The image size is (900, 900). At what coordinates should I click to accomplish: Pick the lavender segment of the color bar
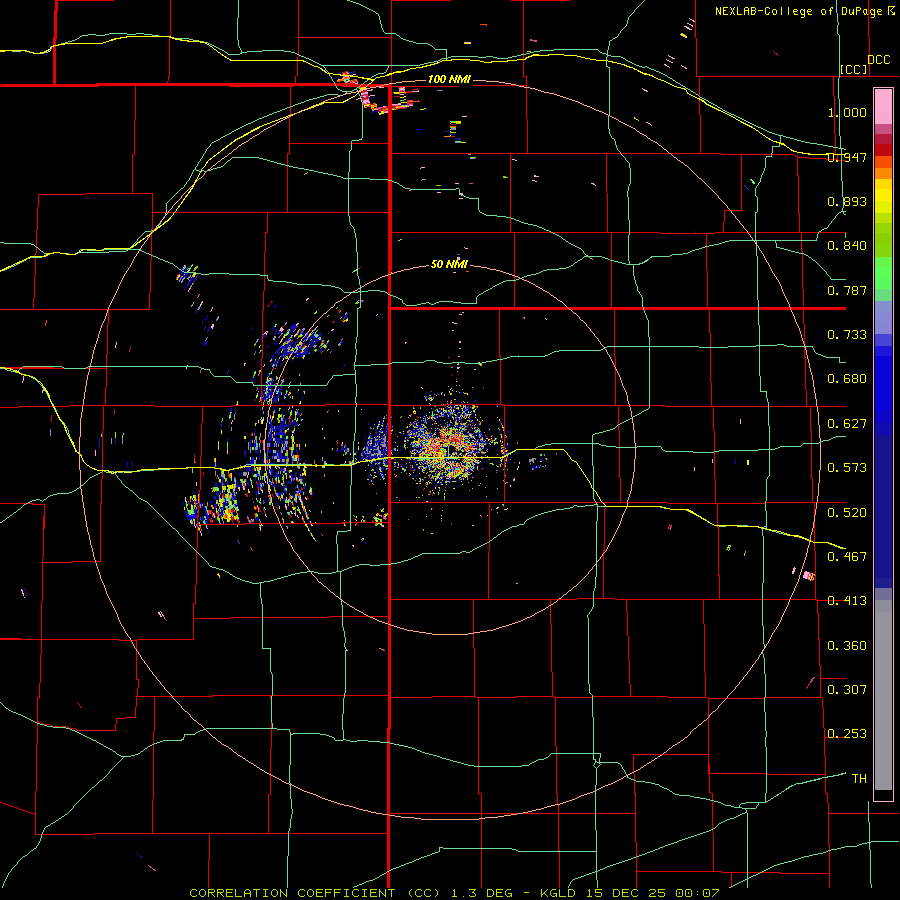(883, 317)
